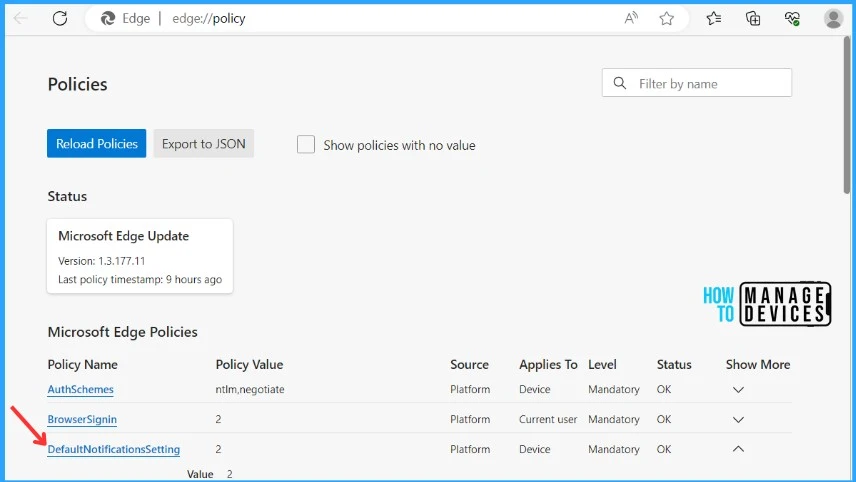Open the Favorites list icon
Image resolution: width=856 pixels, height=482 pixels.
click(x=714, y=19)
